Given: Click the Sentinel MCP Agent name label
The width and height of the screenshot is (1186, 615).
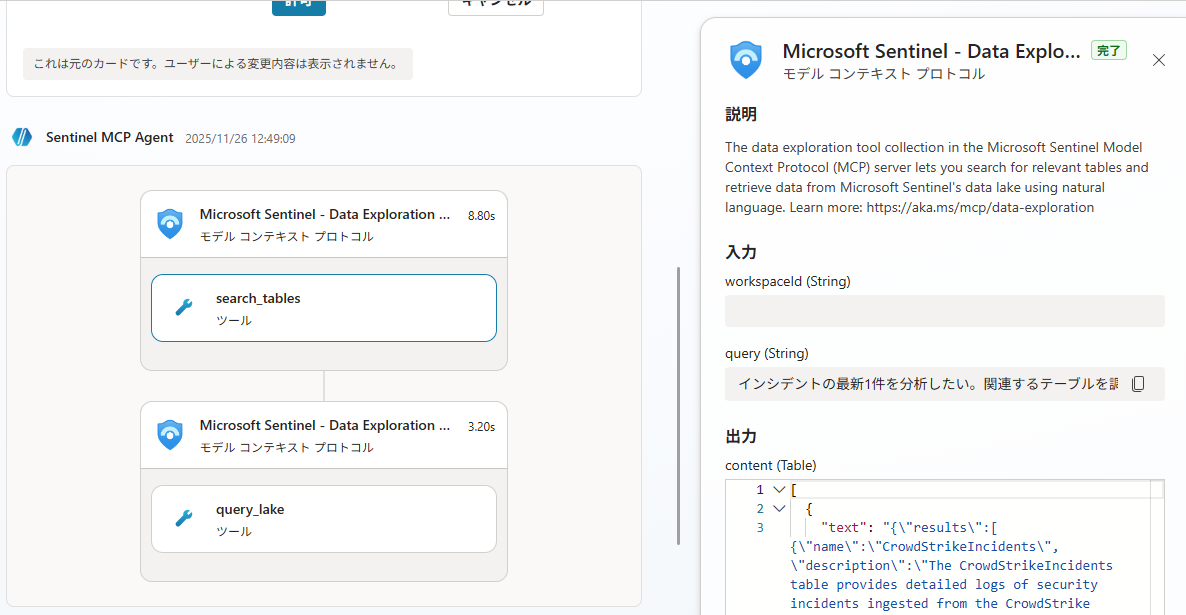Looking at the screenshot, I should [110, 137].
